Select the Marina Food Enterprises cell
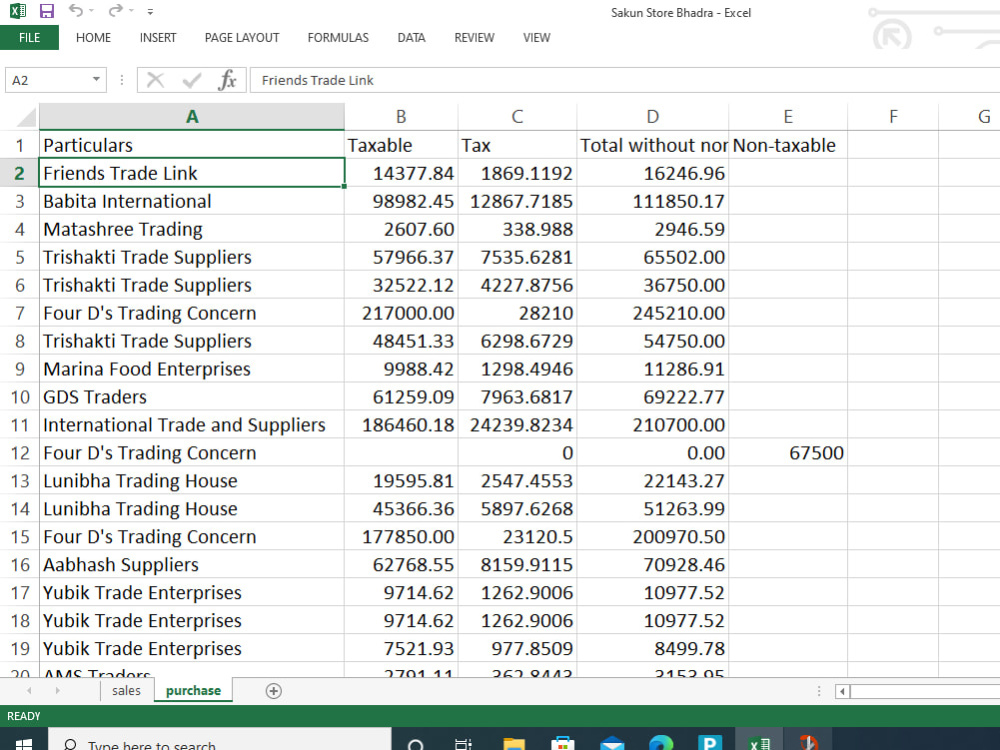 pyautogui.click(x=192, y=369)
